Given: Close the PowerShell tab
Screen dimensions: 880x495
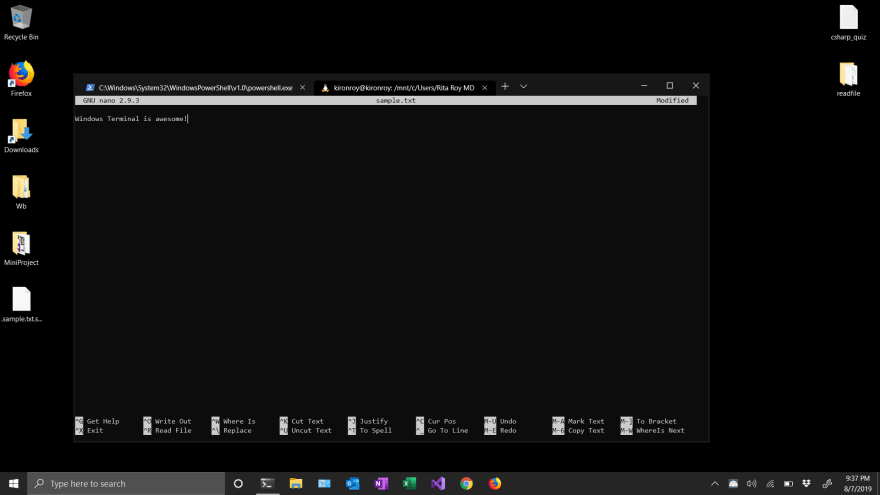Looking at the screenshot, I should click(x=302, y=88).
